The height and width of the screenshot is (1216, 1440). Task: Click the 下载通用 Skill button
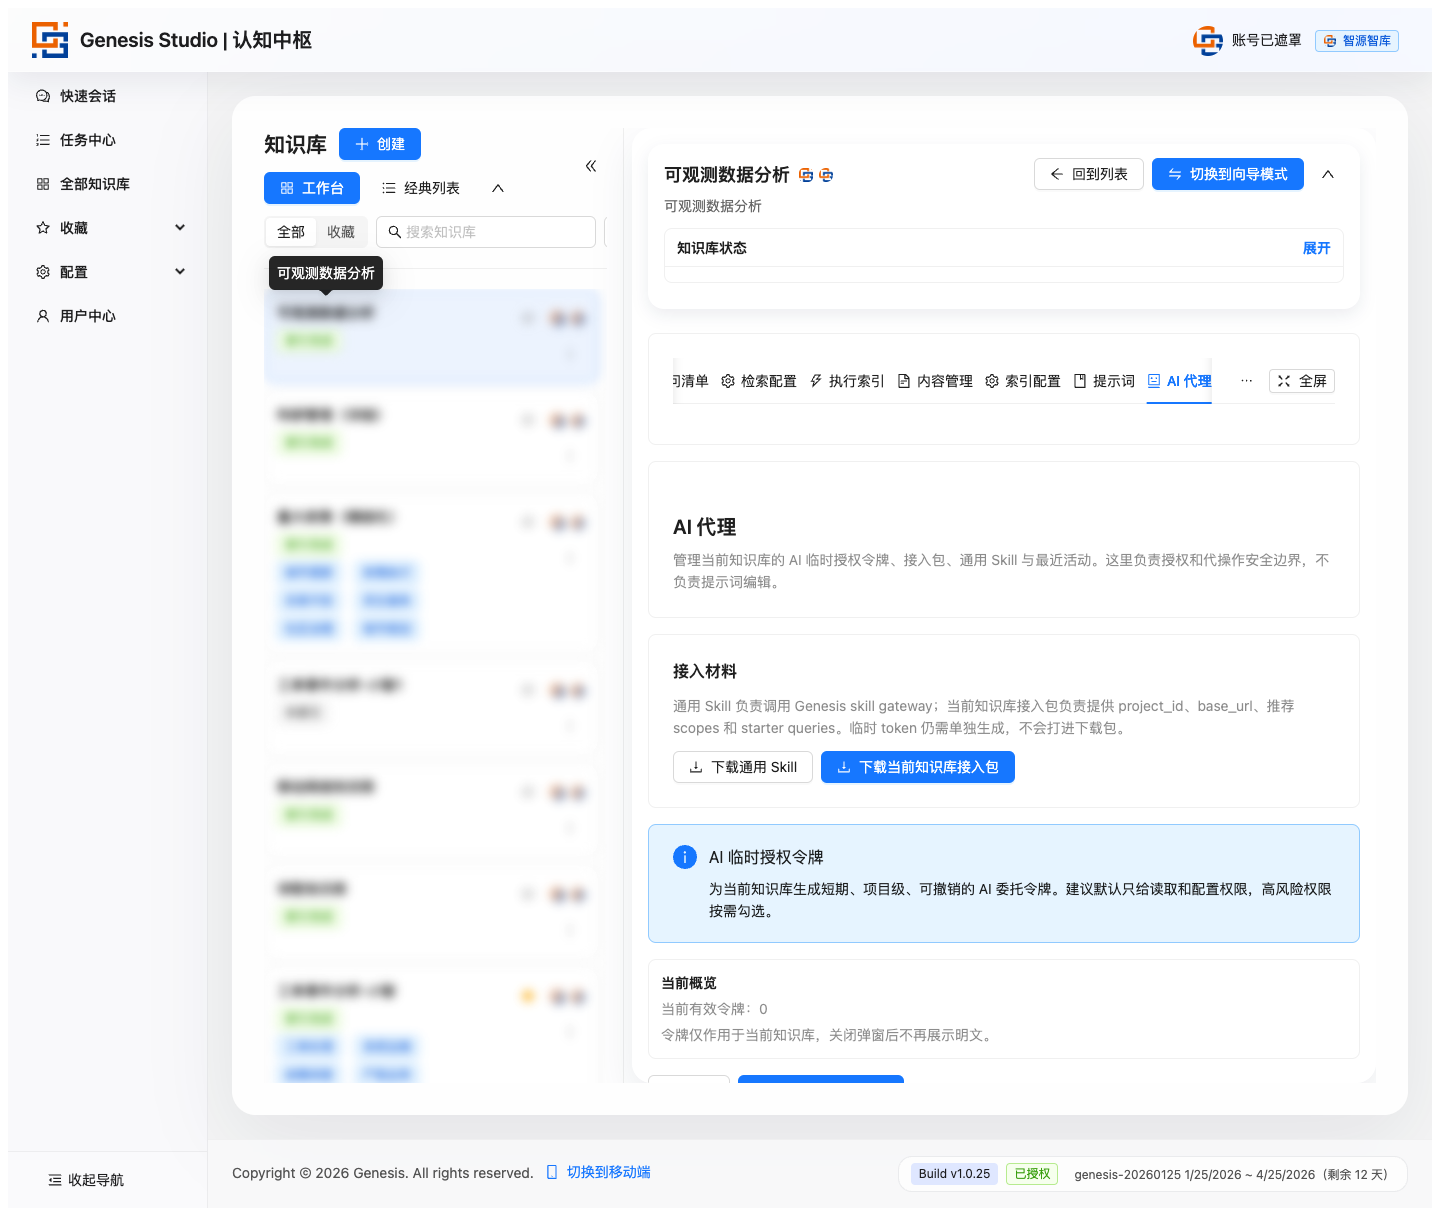743,767
